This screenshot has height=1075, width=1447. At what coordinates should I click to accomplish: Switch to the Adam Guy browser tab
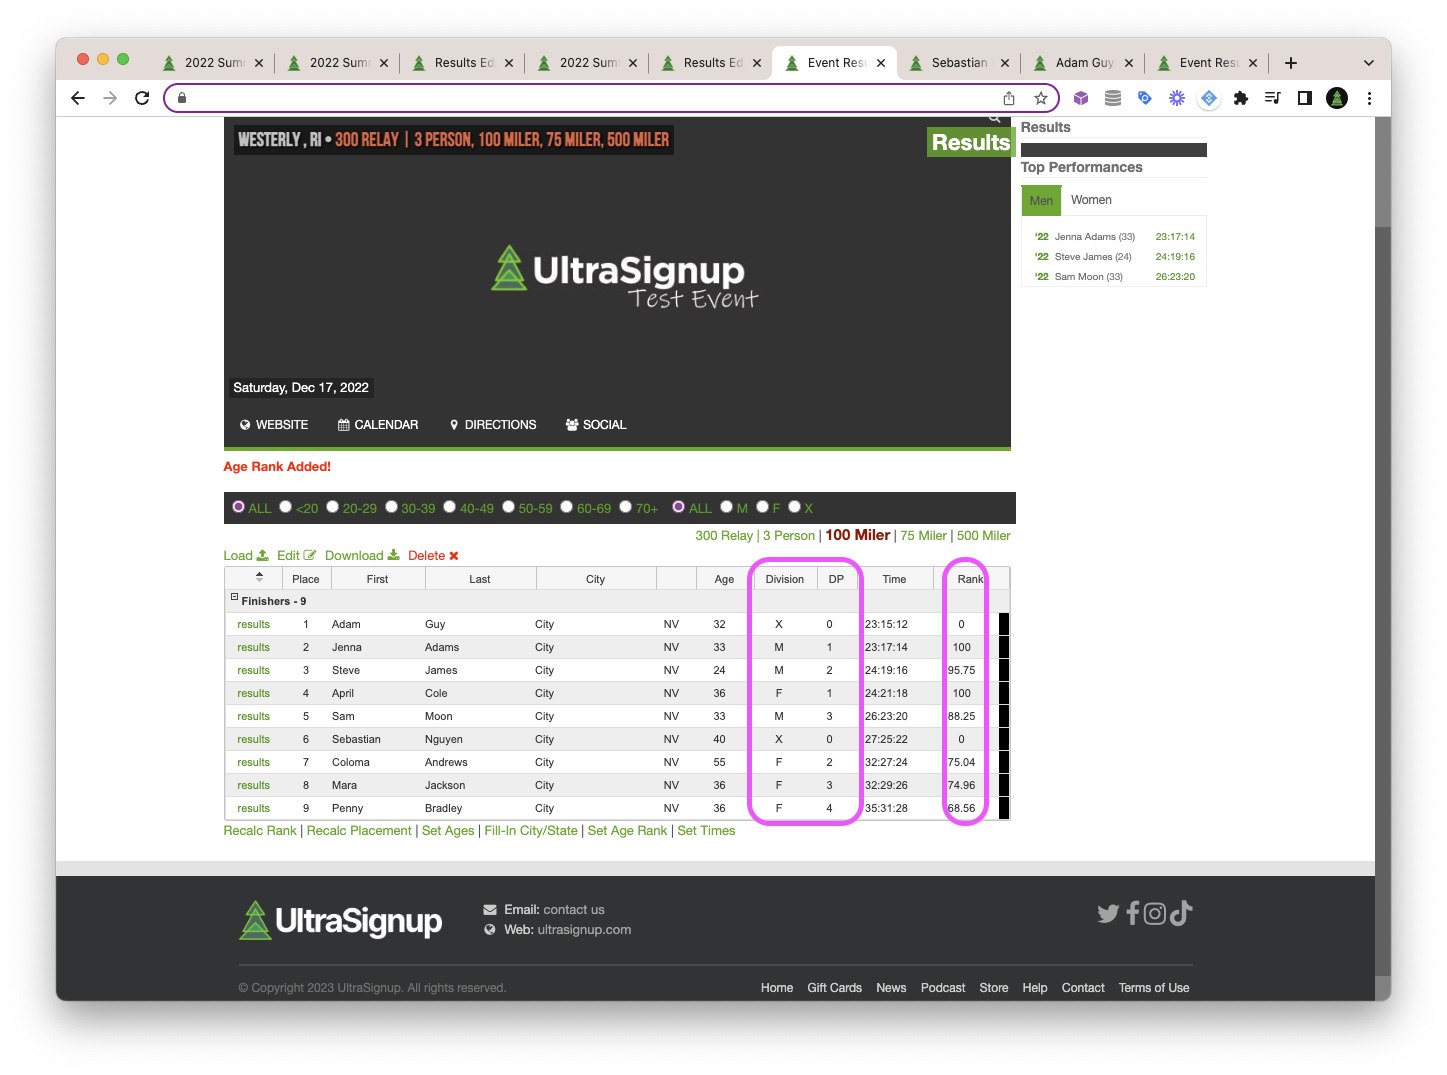pos(1084,63)
